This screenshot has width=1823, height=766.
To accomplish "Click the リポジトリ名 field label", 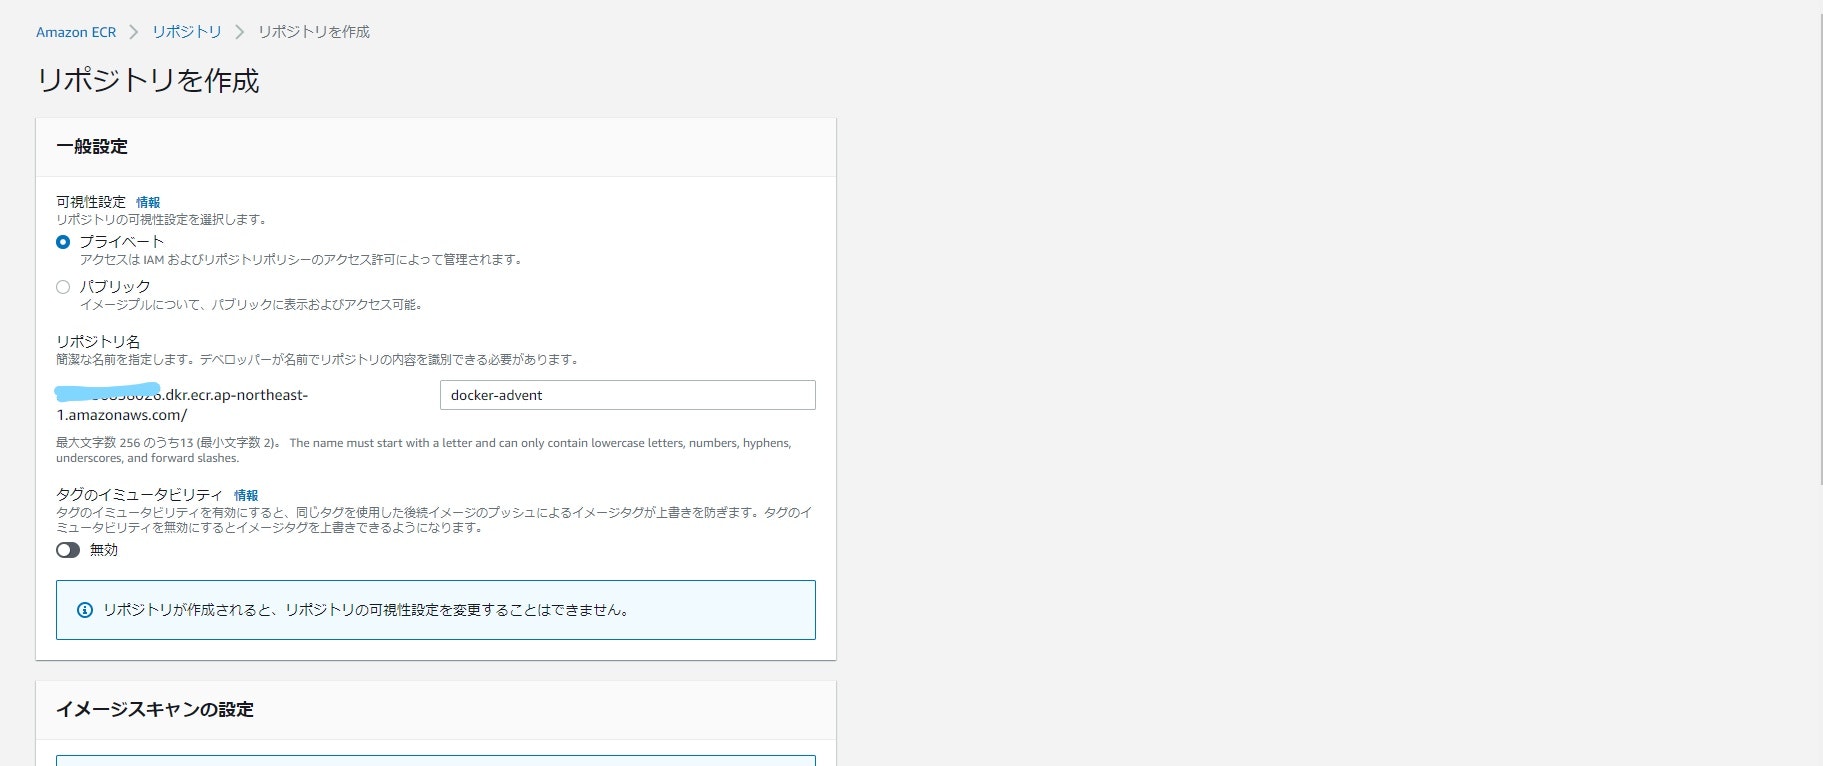I will click(x=98, y=342).
